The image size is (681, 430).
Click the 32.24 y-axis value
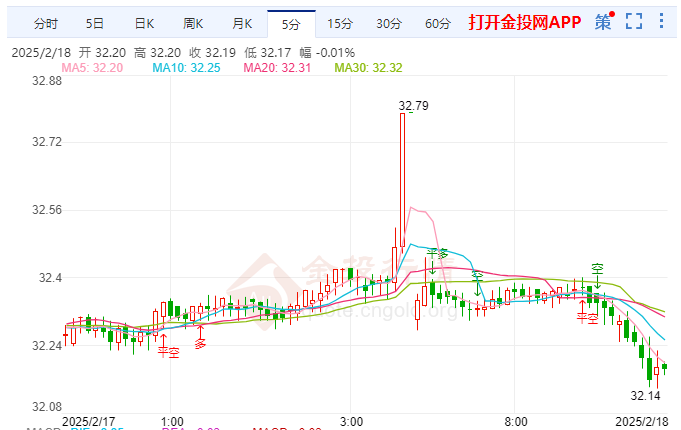[47, 346]
